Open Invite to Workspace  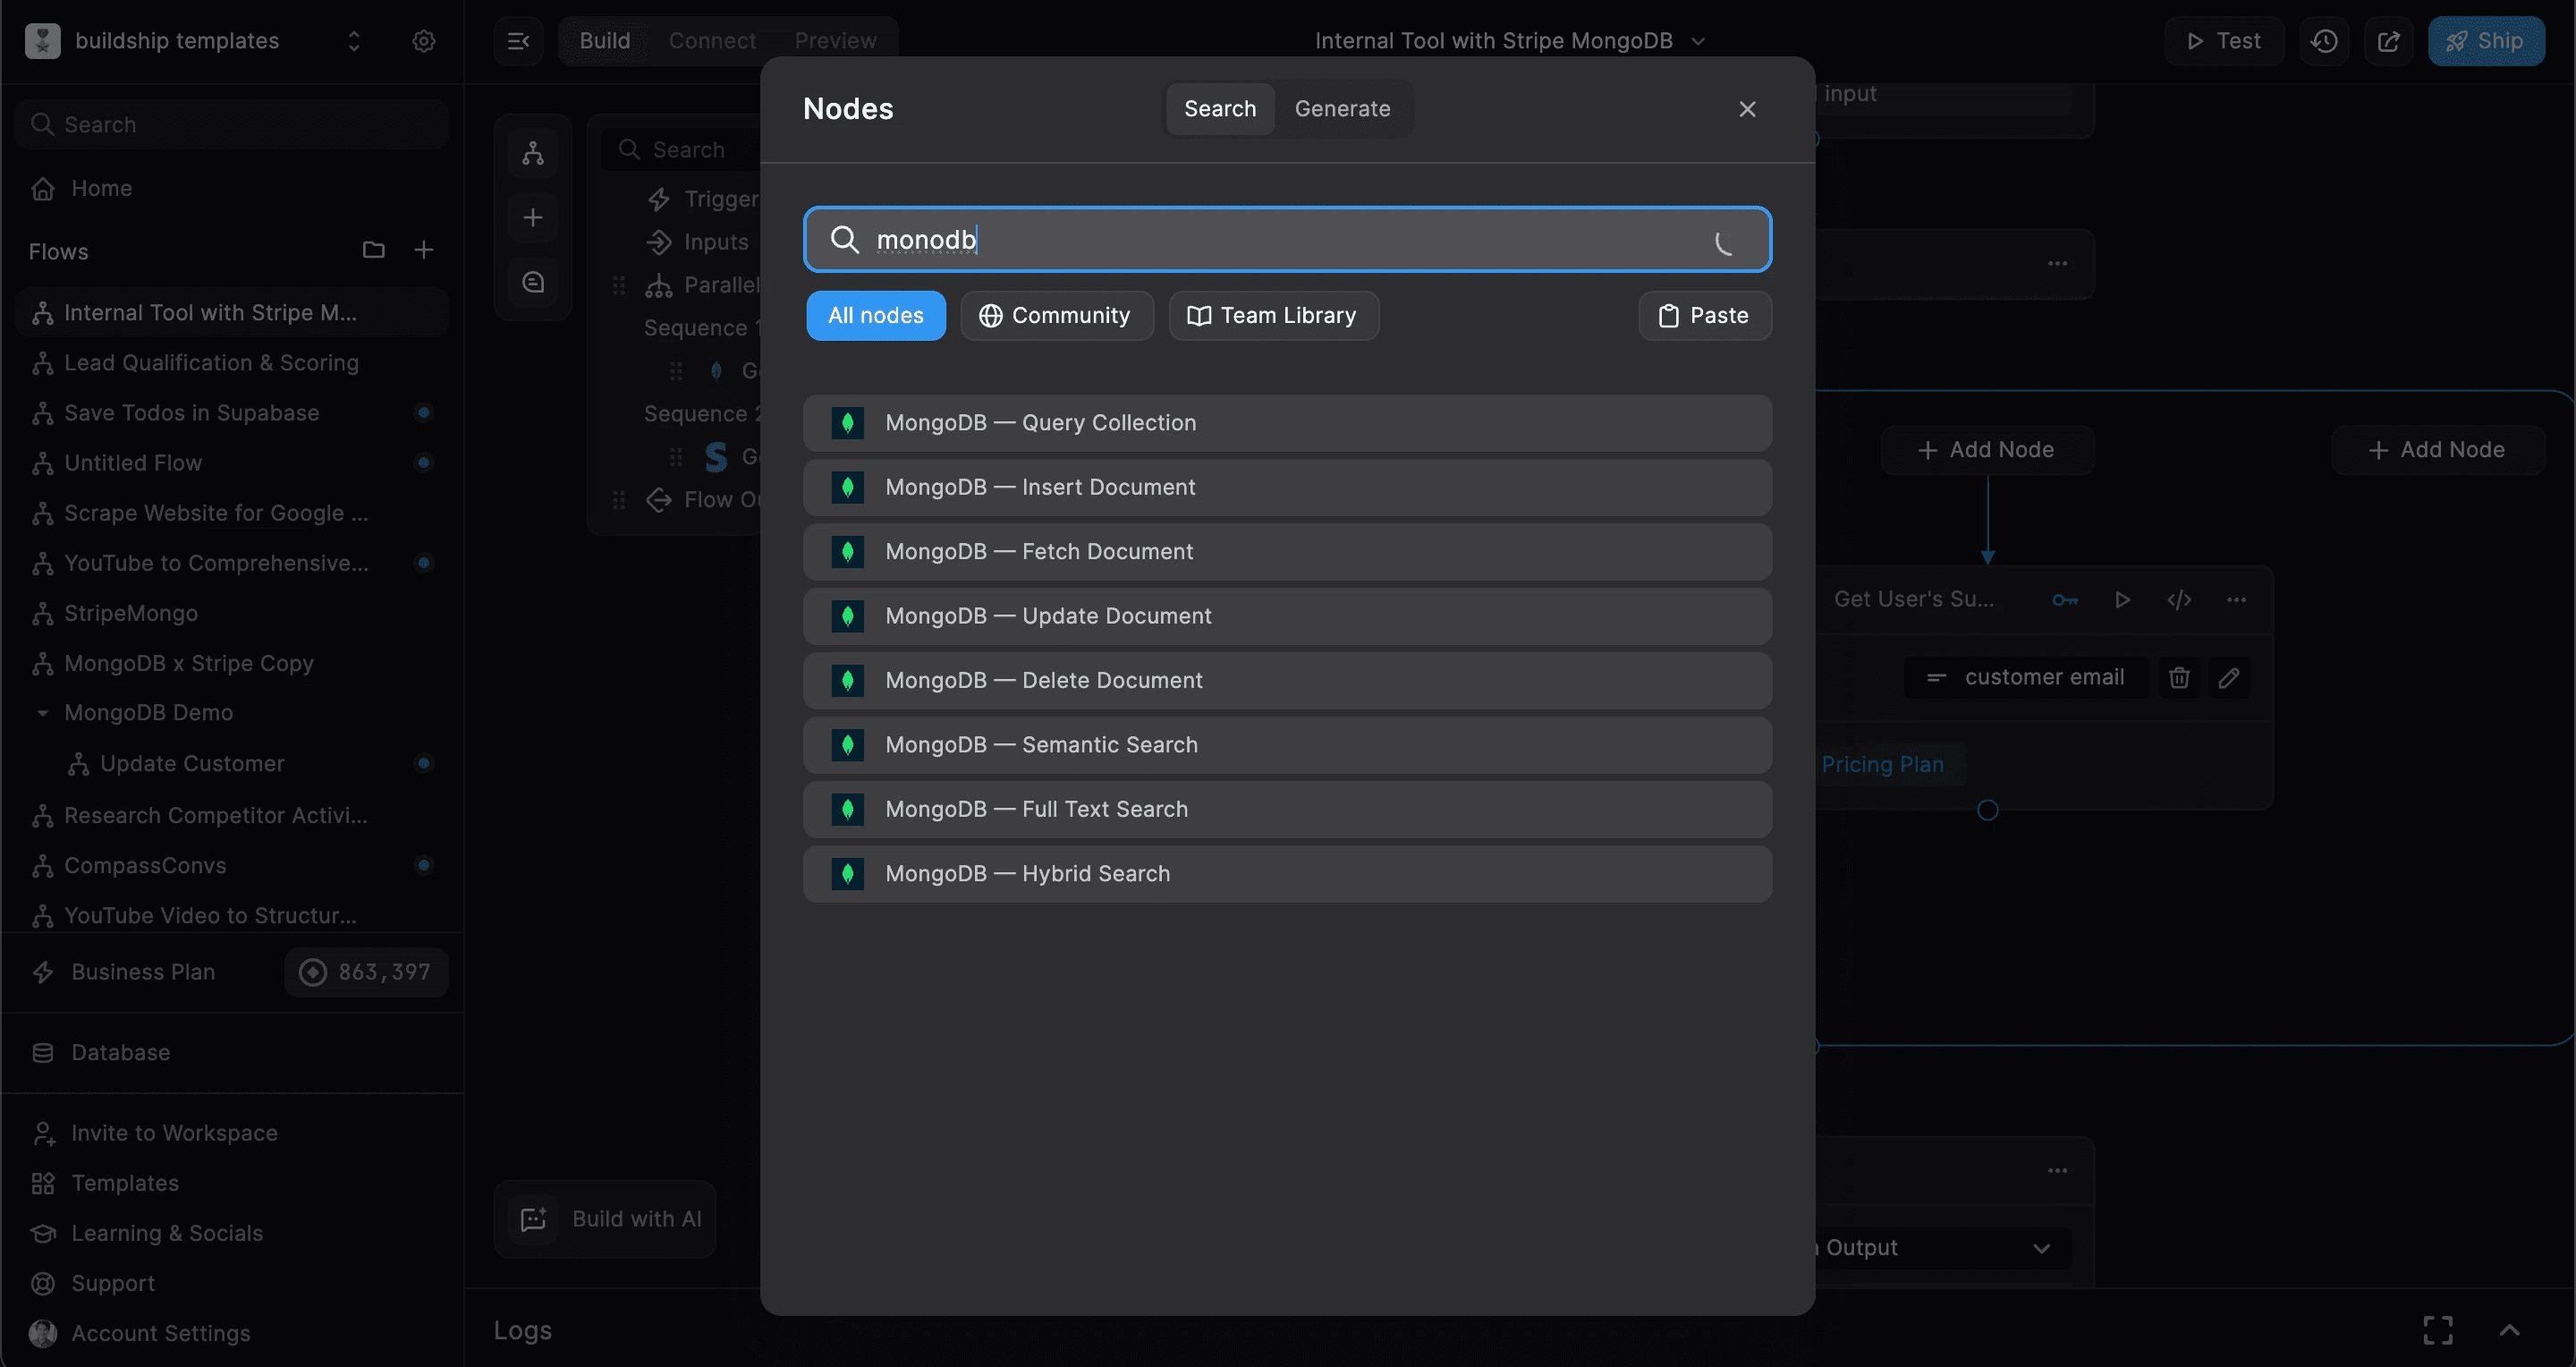pos(174,1133)
